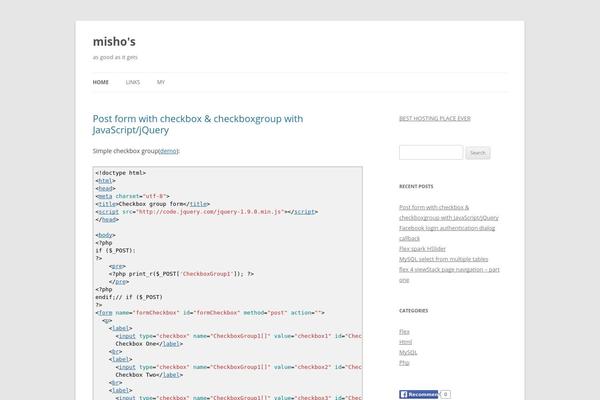Open recent post MySQL select from multiple tables
Viewport: 600px width, 400px height.
443,259
